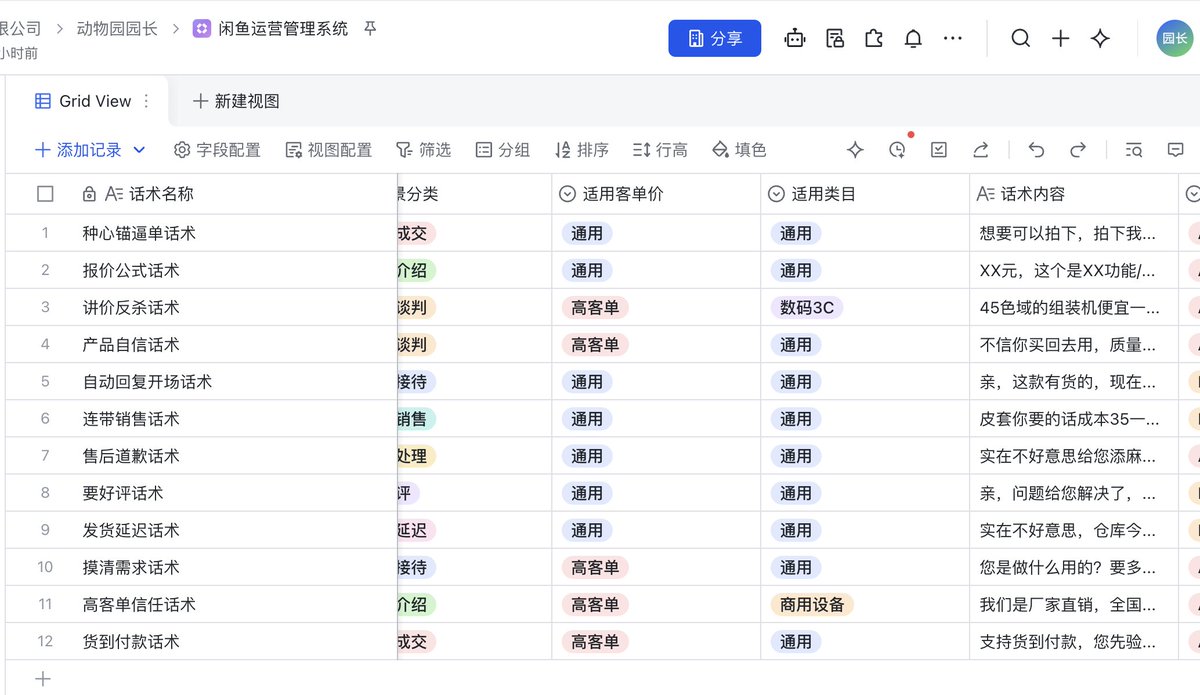Screen dimensions: 1200x695
Task: Open the three-dot more menu in header
Action: [x=953, y=38]
